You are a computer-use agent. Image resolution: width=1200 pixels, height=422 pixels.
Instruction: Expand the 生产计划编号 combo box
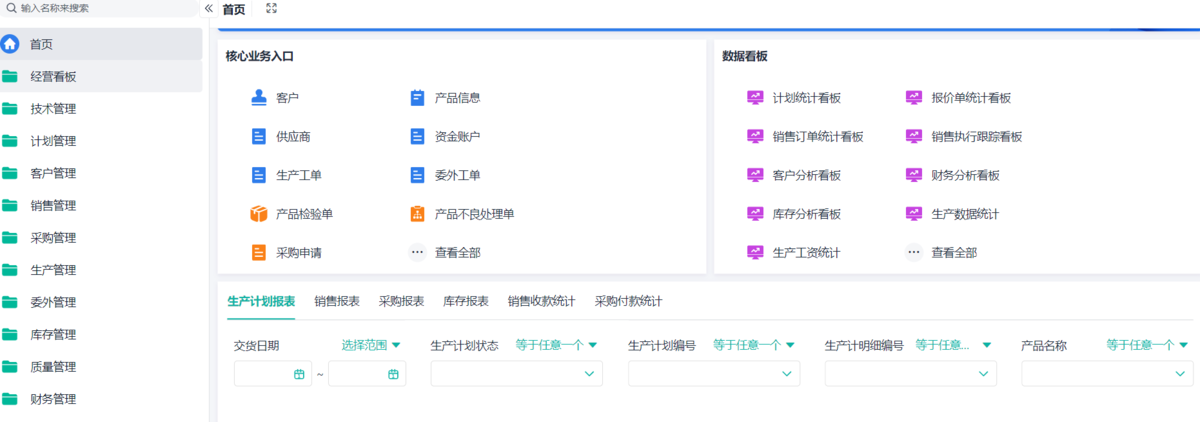click(713, 374)
